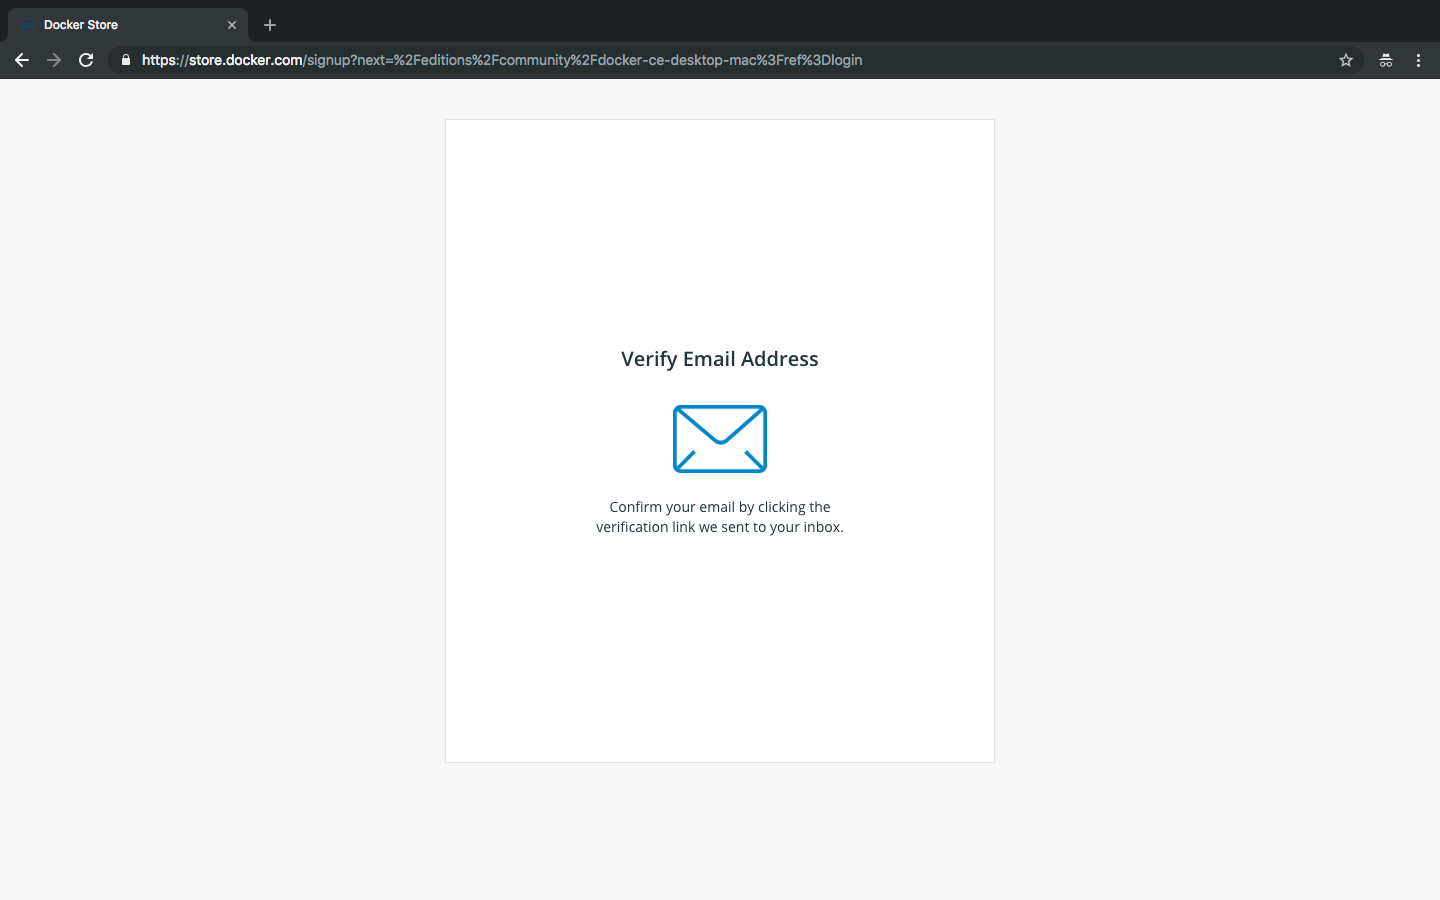View site info via the padlock icon
Viewport: 1440px width, 900px height.
pos(126,60)
